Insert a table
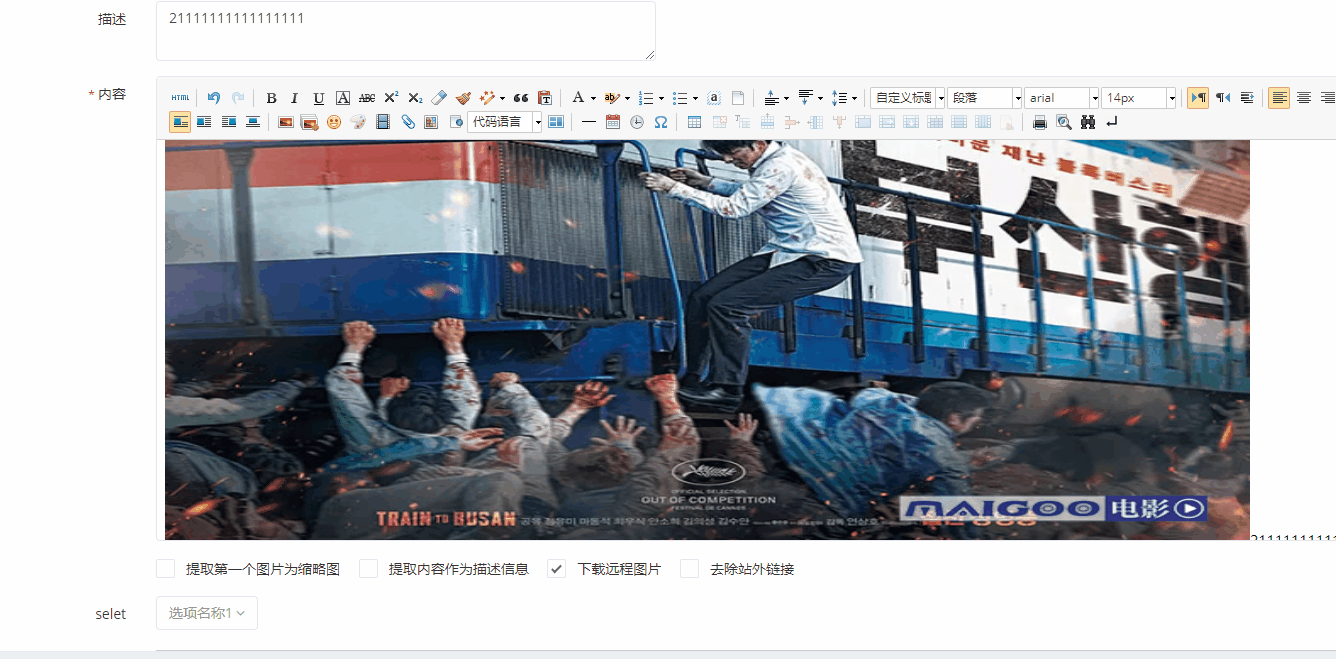The image size is (1336, 659). coord(694,122)
